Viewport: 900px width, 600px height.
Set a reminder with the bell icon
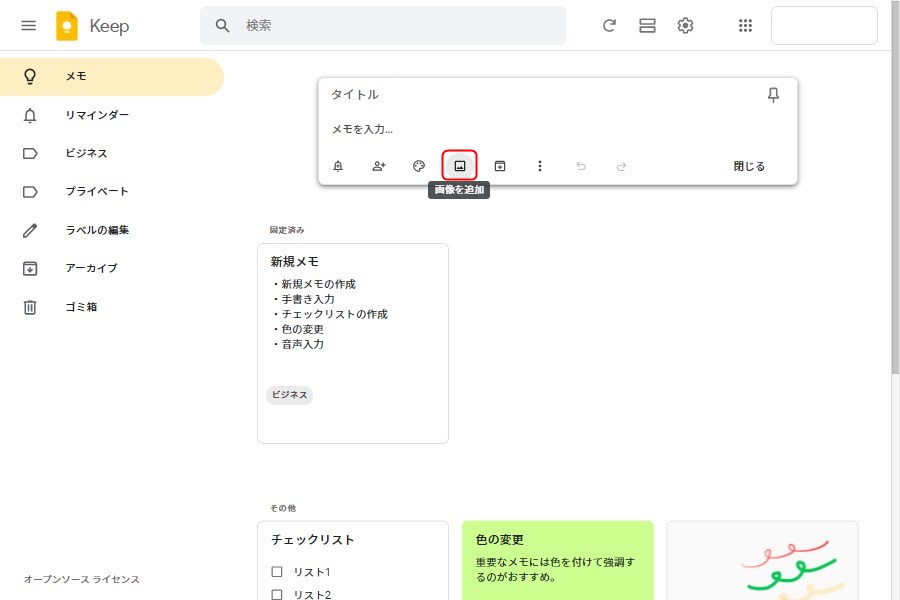tap(338, 166)
